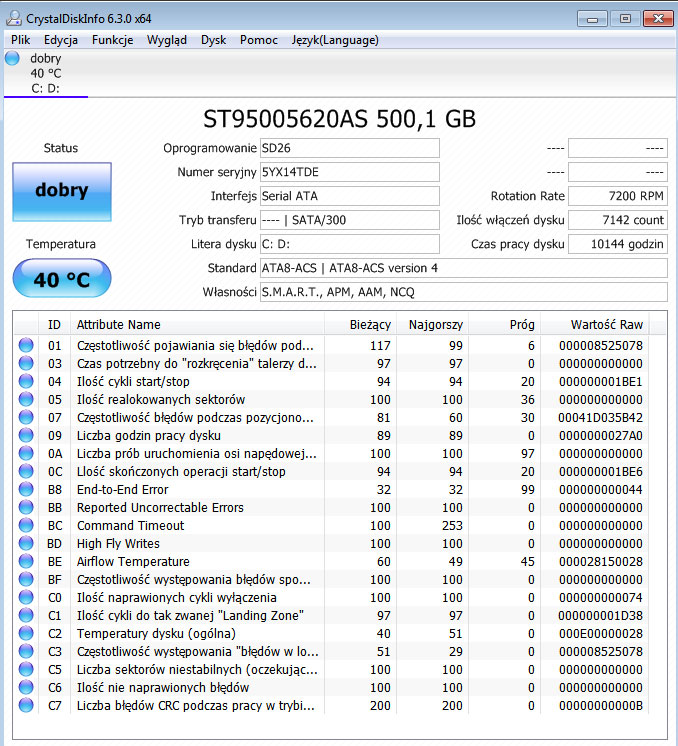This screenshot has height=746, width=678.
Task: Select the Liczba godzin pracy dysku row
Action: coord(332,435)
